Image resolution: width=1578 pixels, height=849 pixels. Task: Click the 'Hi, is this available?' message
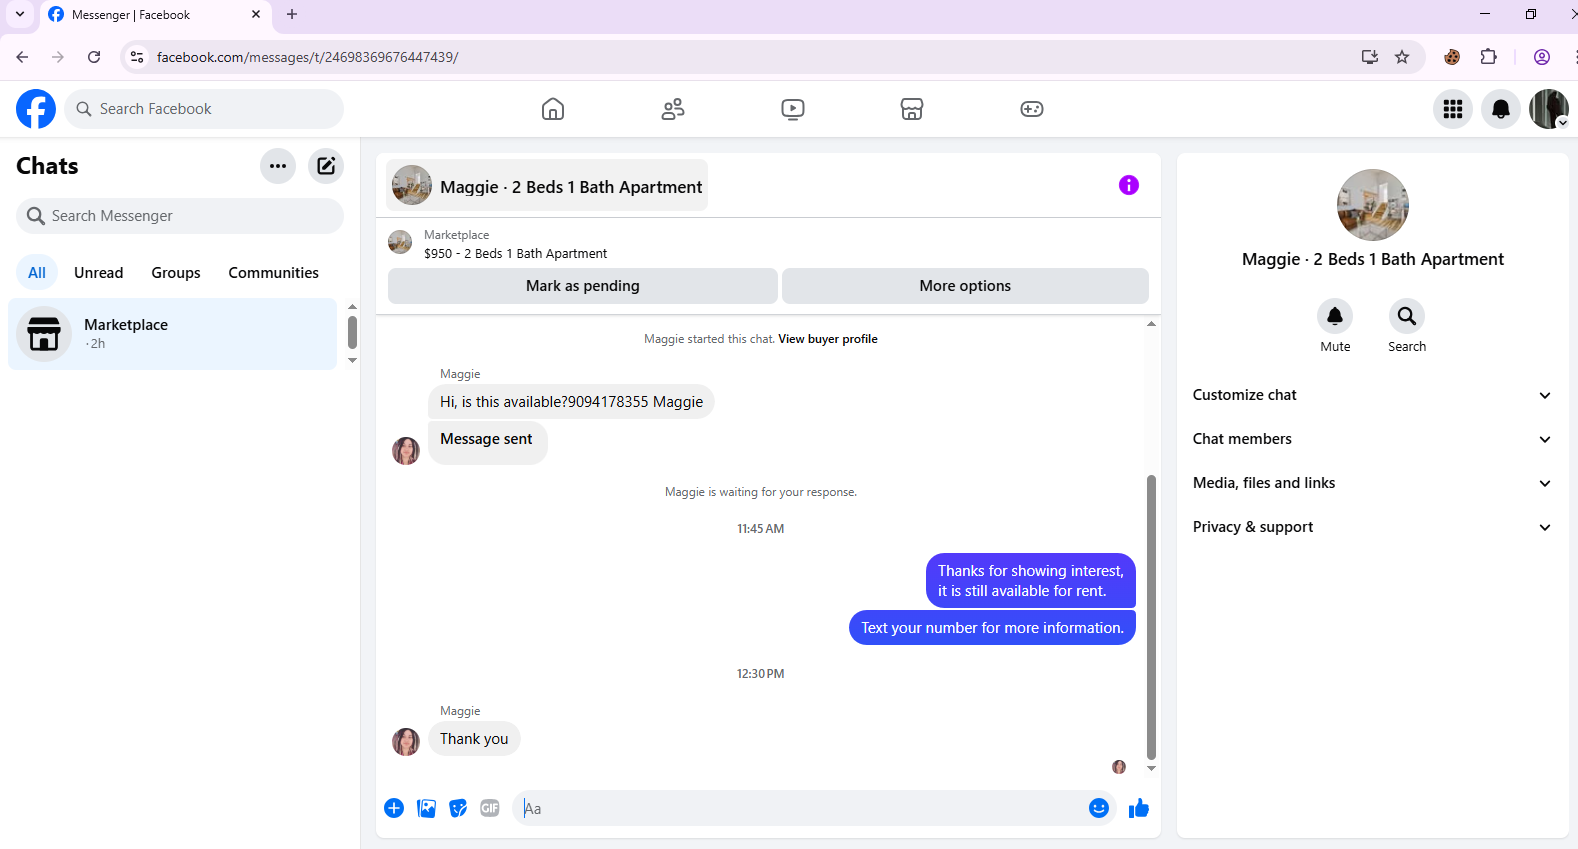click(x=571, y=402)
